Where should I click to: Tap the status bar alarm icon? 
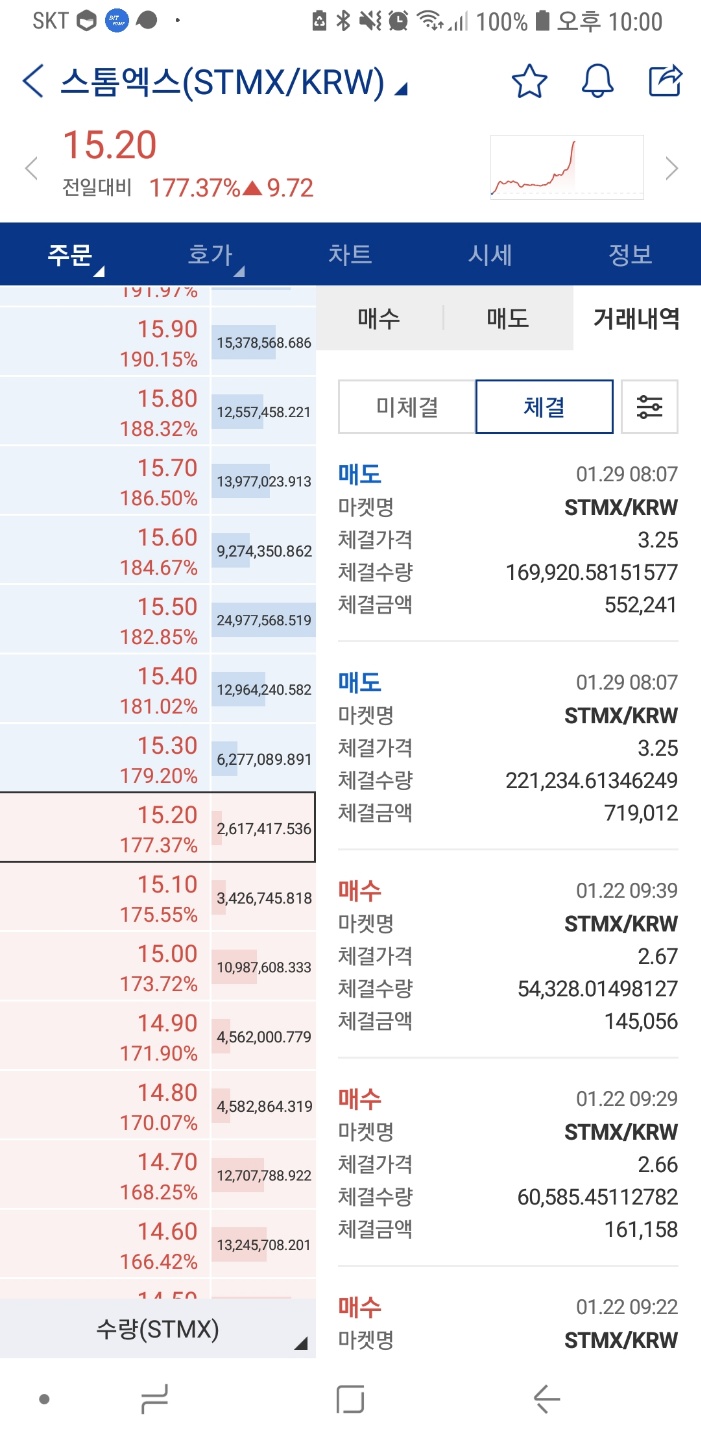point(398,21)
